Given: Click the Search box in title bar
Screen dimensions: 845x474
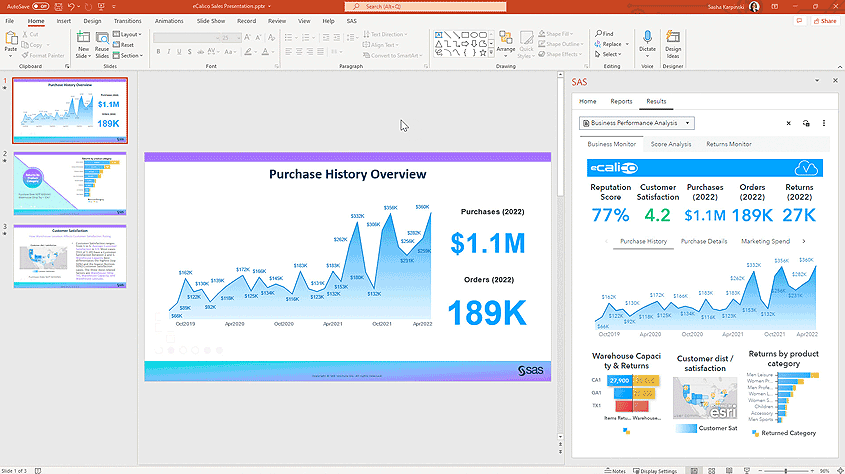Looking at the screenshot, I should point(425,6).
